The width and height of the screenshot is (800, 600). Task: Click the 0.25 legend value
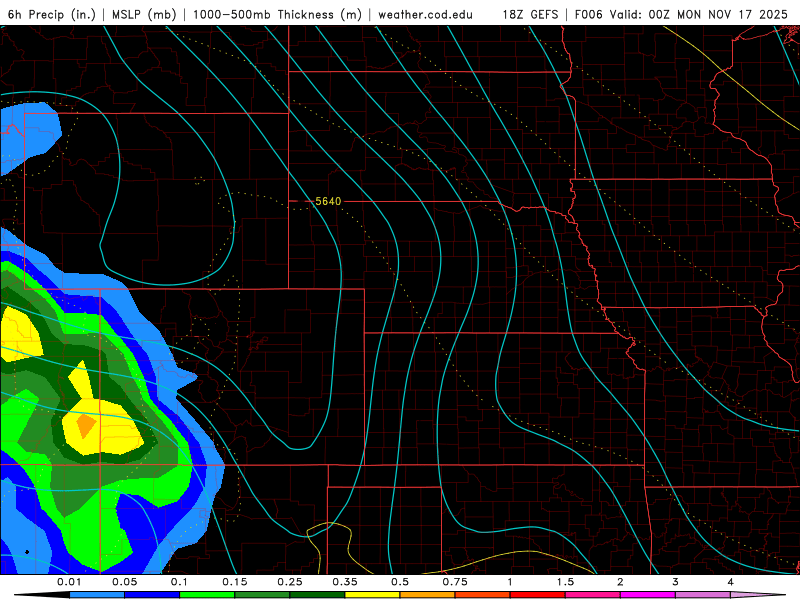(x=290, y=582)
